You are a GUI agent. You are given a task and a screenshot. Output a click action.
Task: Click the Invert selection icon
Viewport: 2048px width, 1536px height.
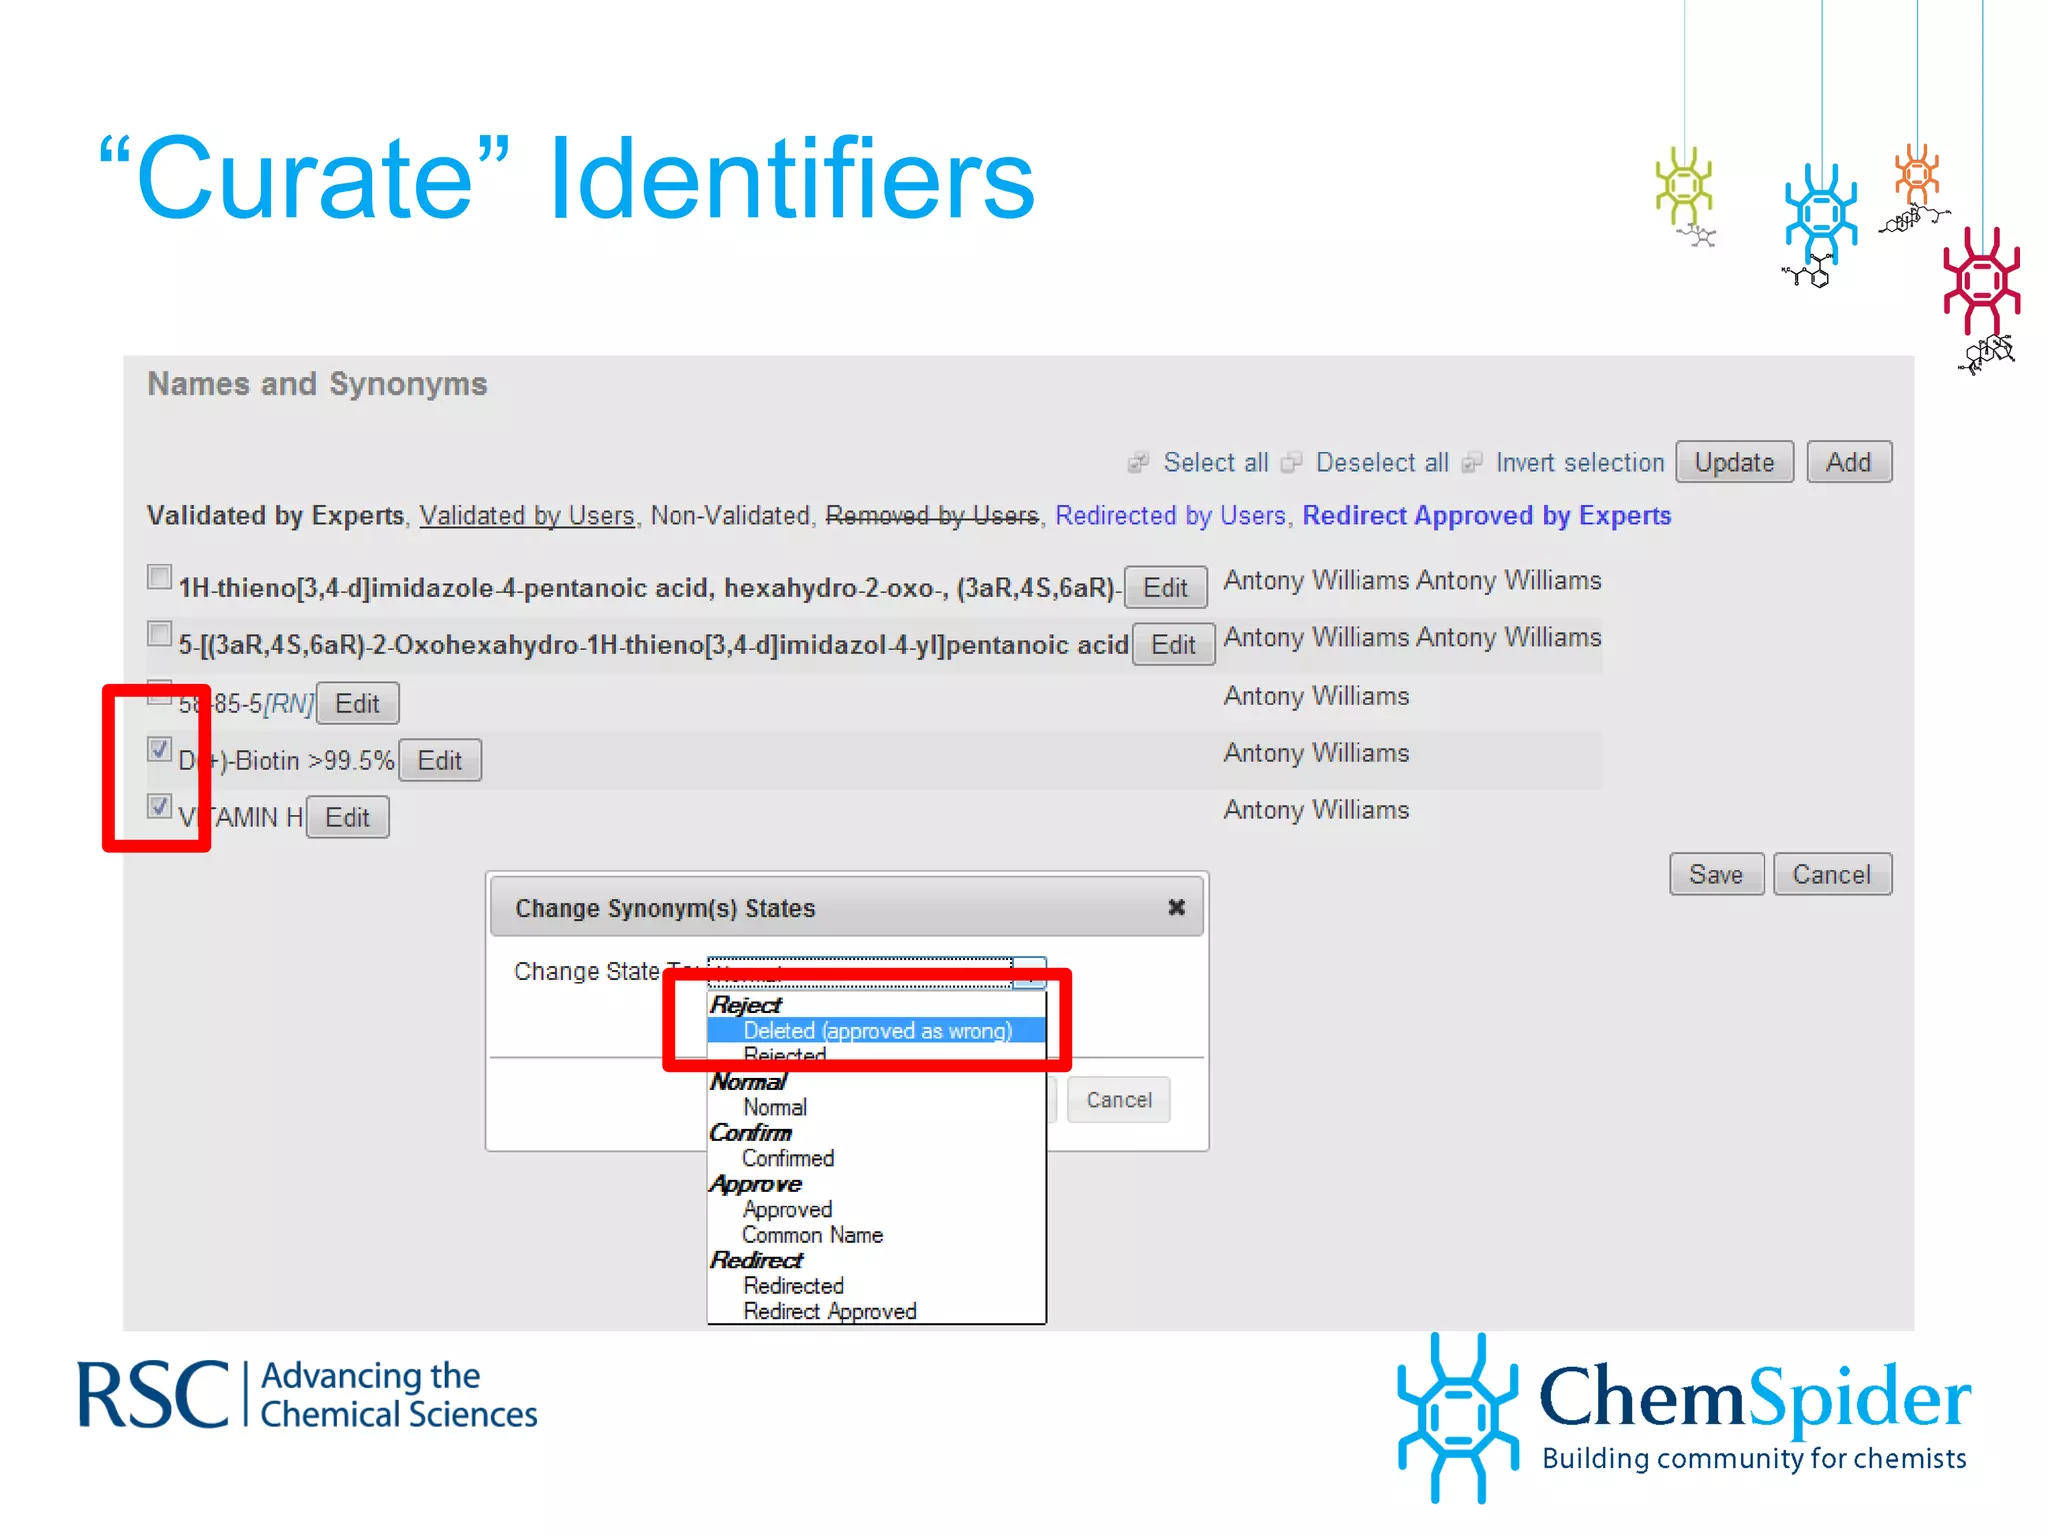click(1472, 462)
